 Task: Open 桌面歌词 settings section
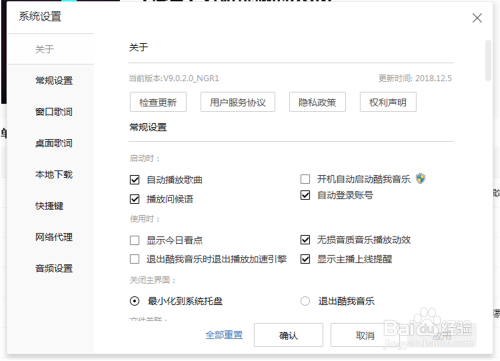(x=54, y=143)
